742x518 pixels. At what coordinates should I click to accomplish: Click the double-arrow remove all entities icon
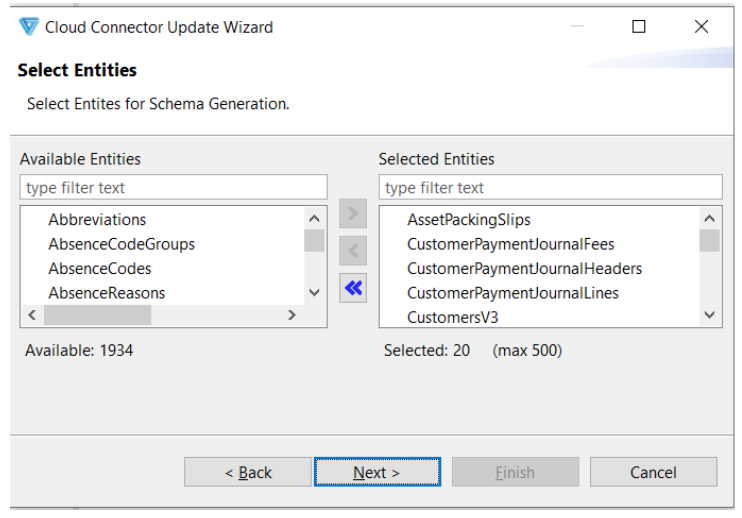tap(353, 288)
